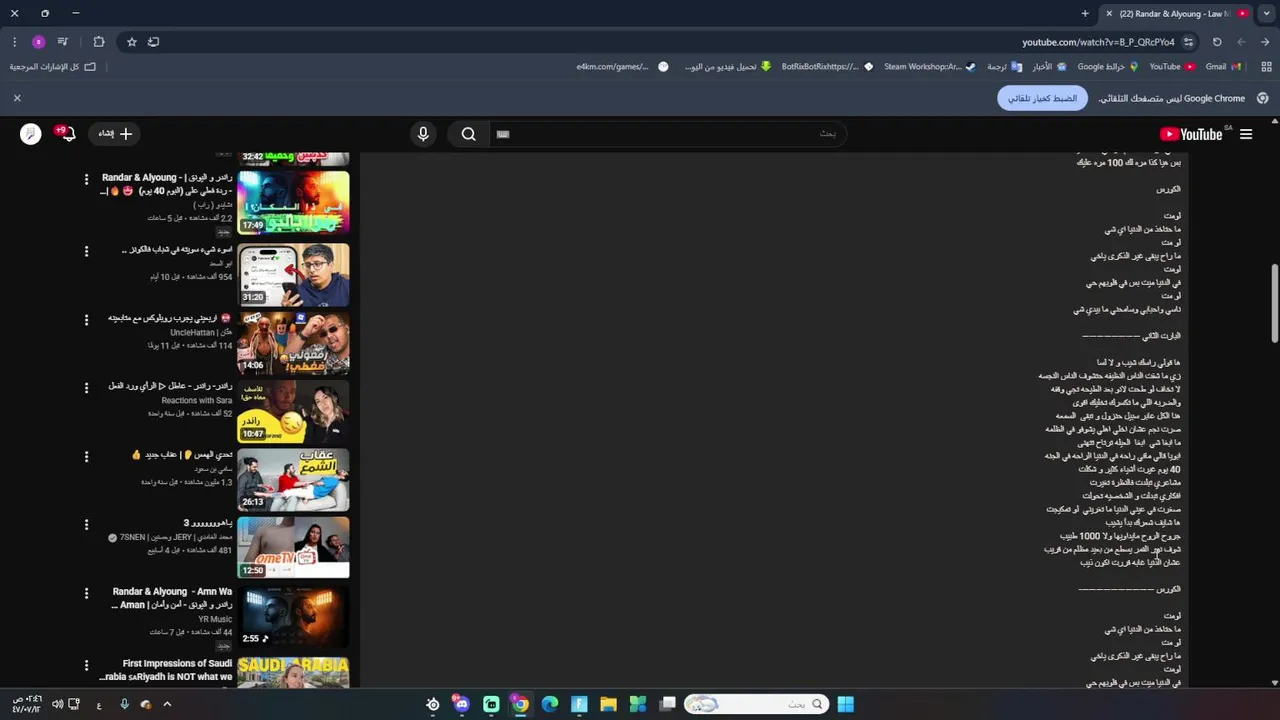Open the Windows Start button
1280x720 pixels.
tap(845, 704)
